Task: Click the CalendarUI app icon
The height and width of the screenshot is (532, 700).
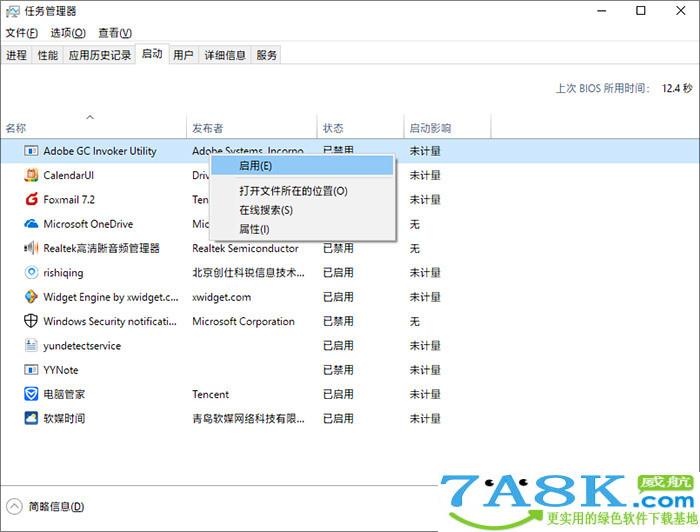Action: click(31, 175)
